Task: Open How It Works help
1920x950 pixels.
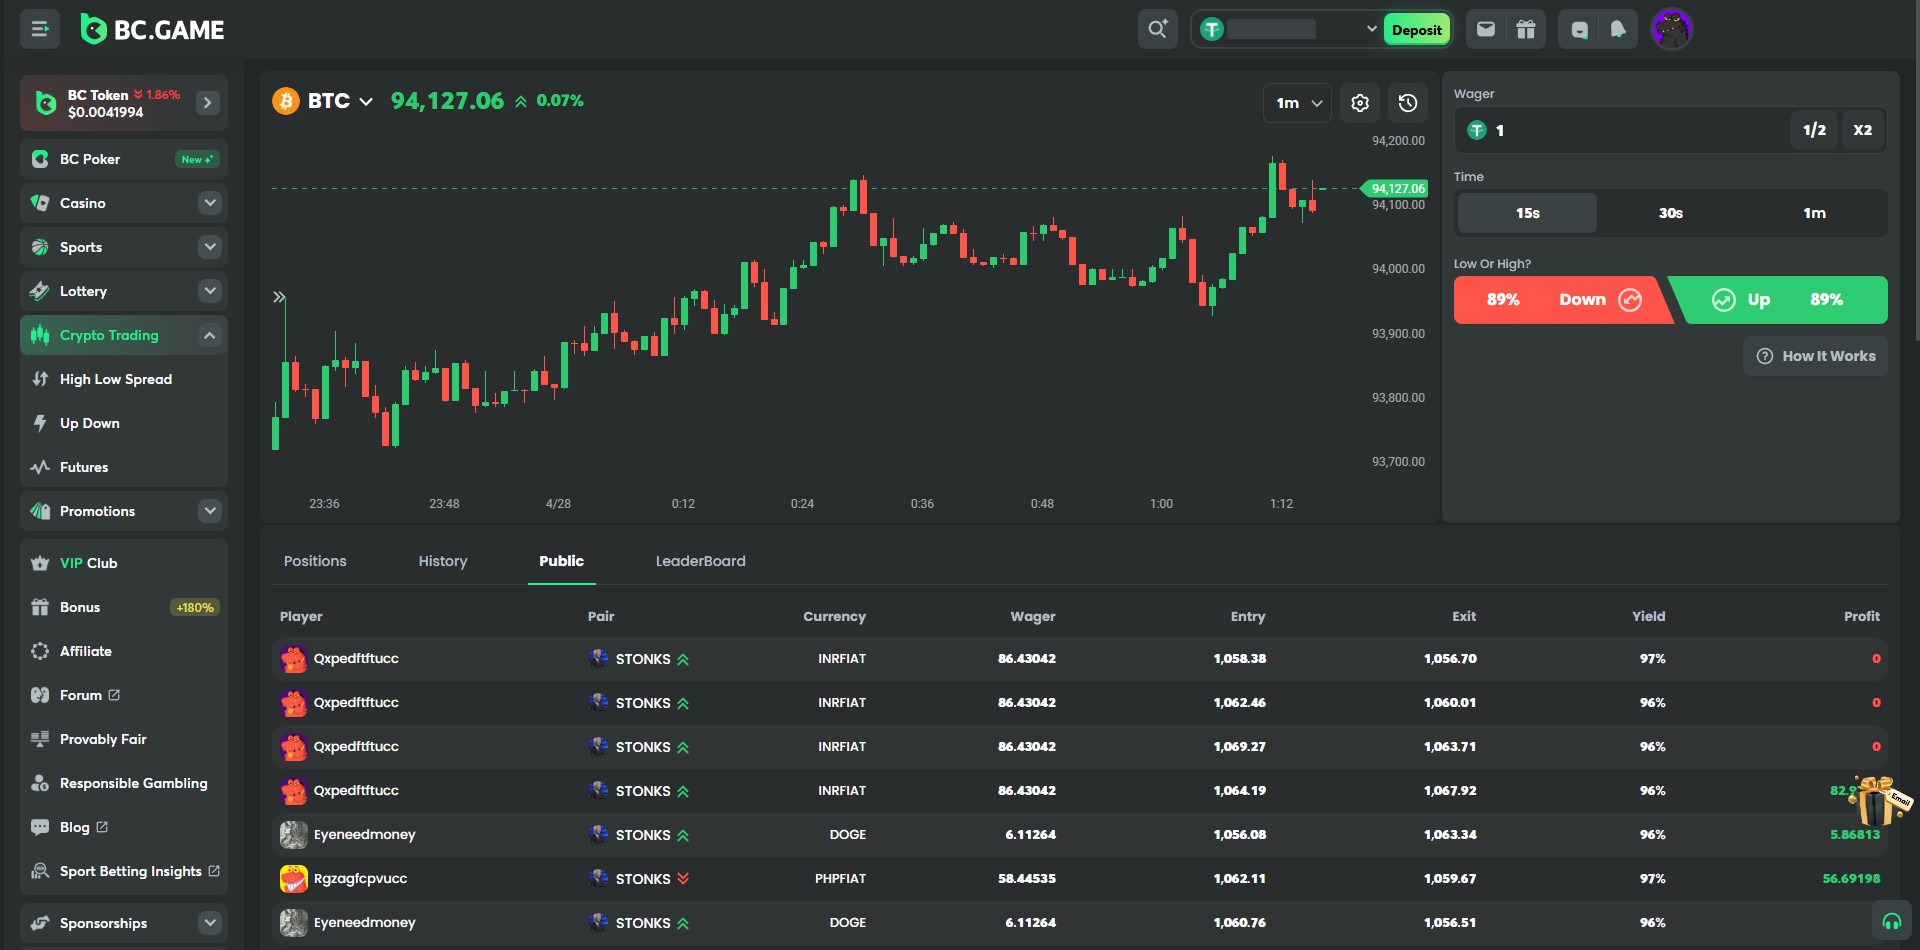Action: [x=1816, y=356]
